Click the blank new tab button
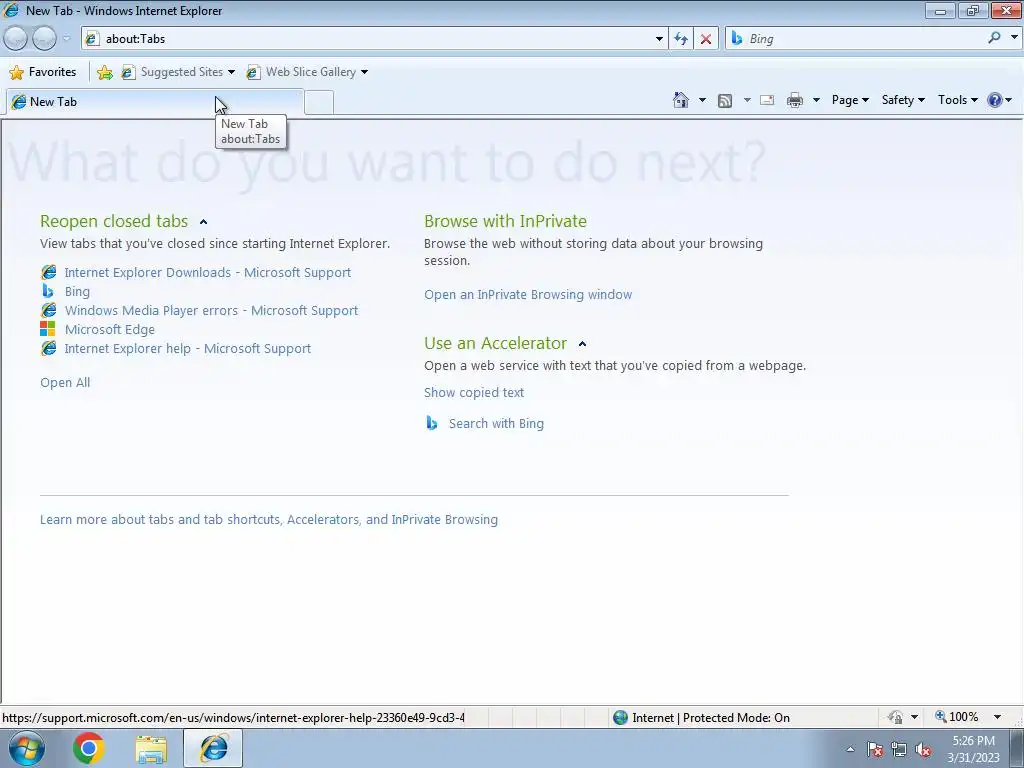The width and height of the screenshot is (1024, 768). tap(319, 103)
